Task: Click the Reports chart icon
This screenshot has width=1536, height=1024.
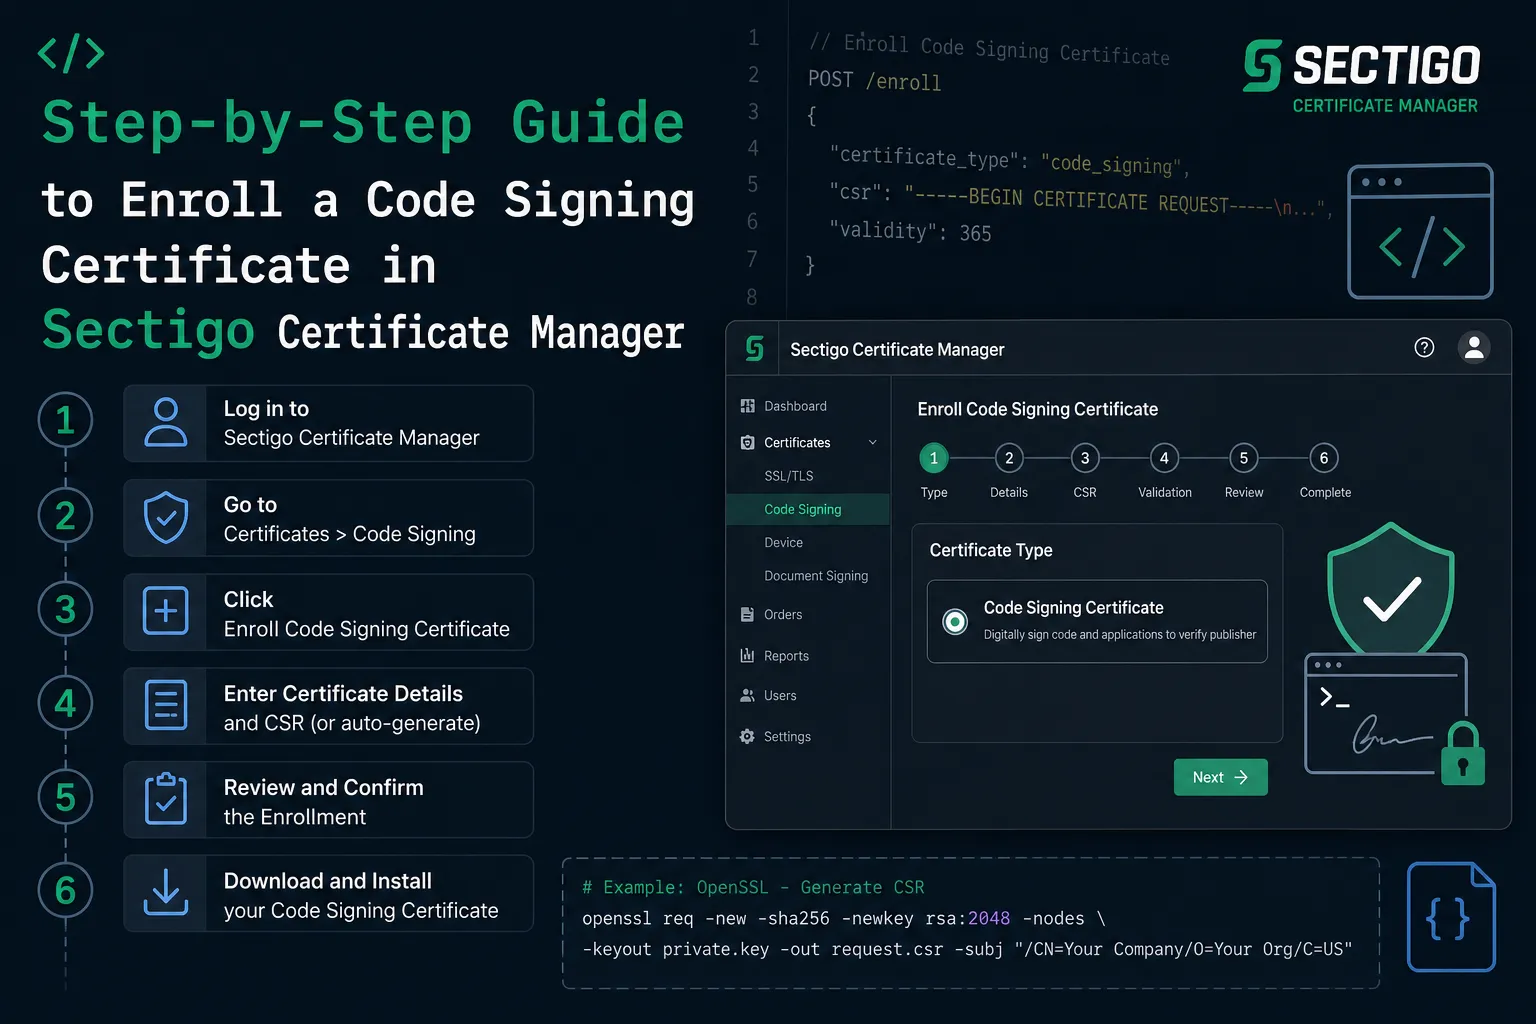Action: (x=747, y=655)
